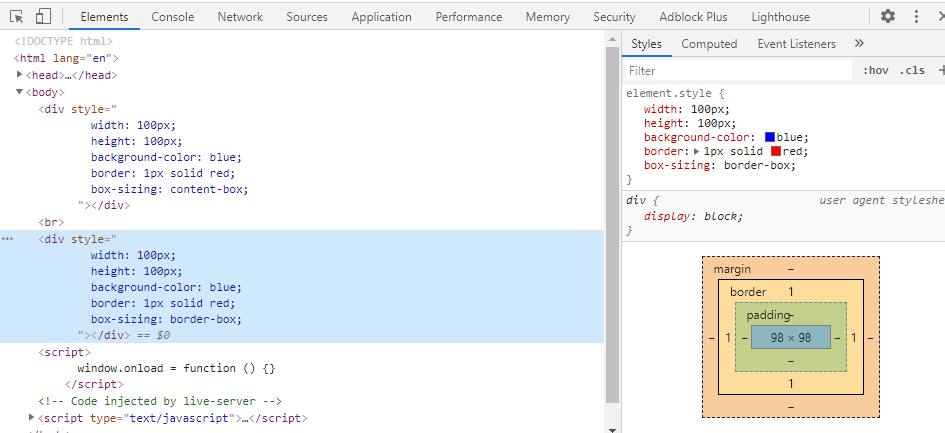Switch to the Computed pane tab

(x=709, y=43)
